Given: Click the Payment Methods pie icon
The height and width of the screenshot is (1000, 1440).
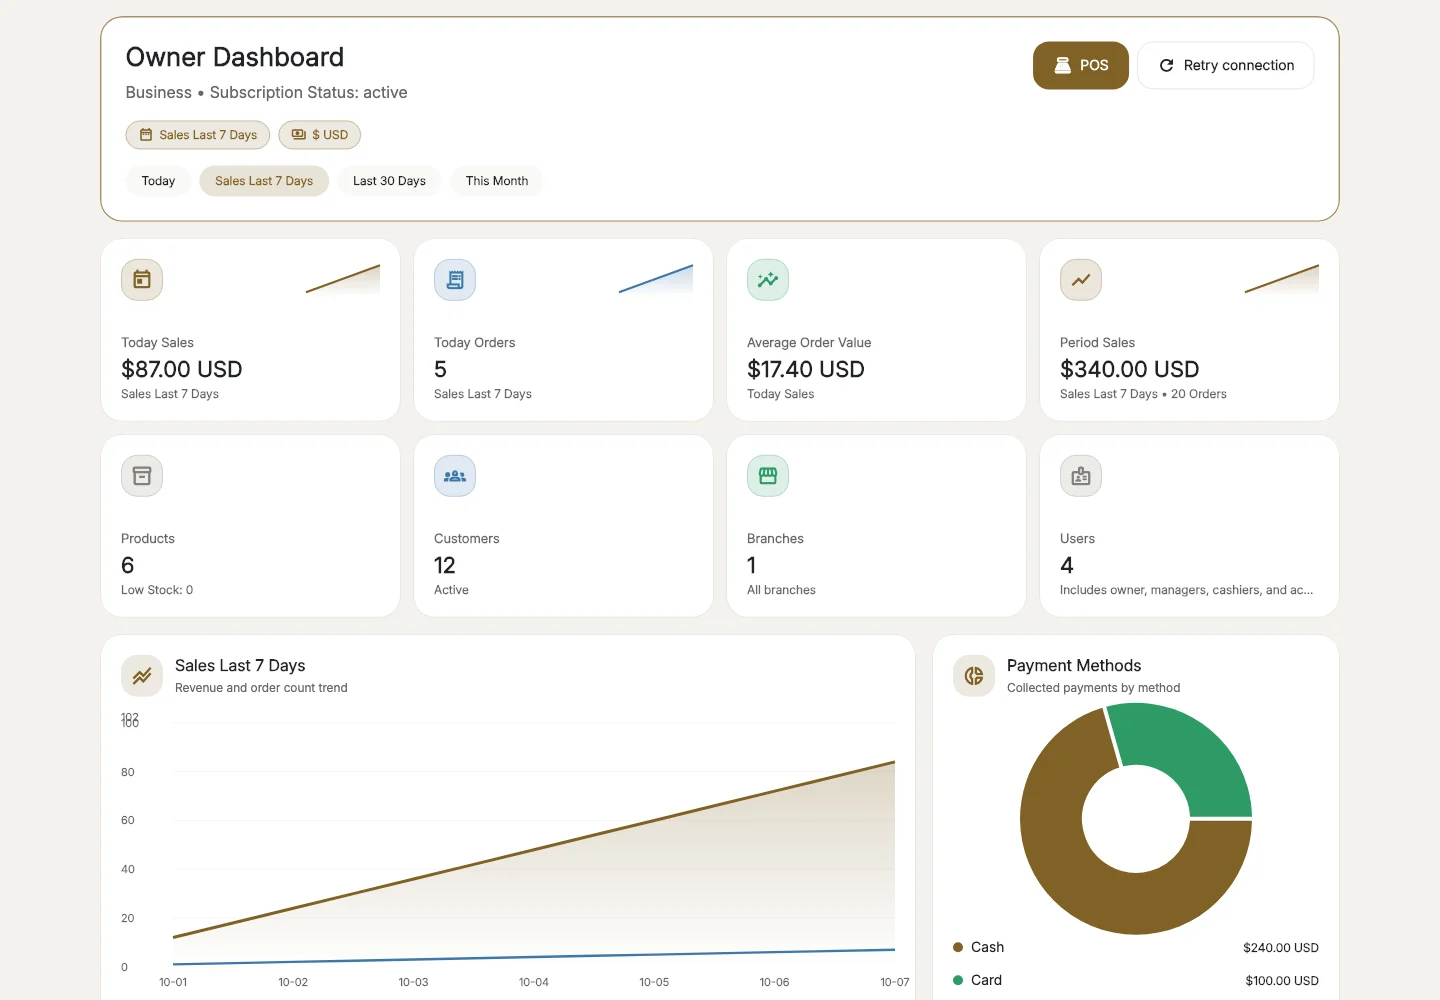Looking at the screenshot, I should click(x=974, y=676).
